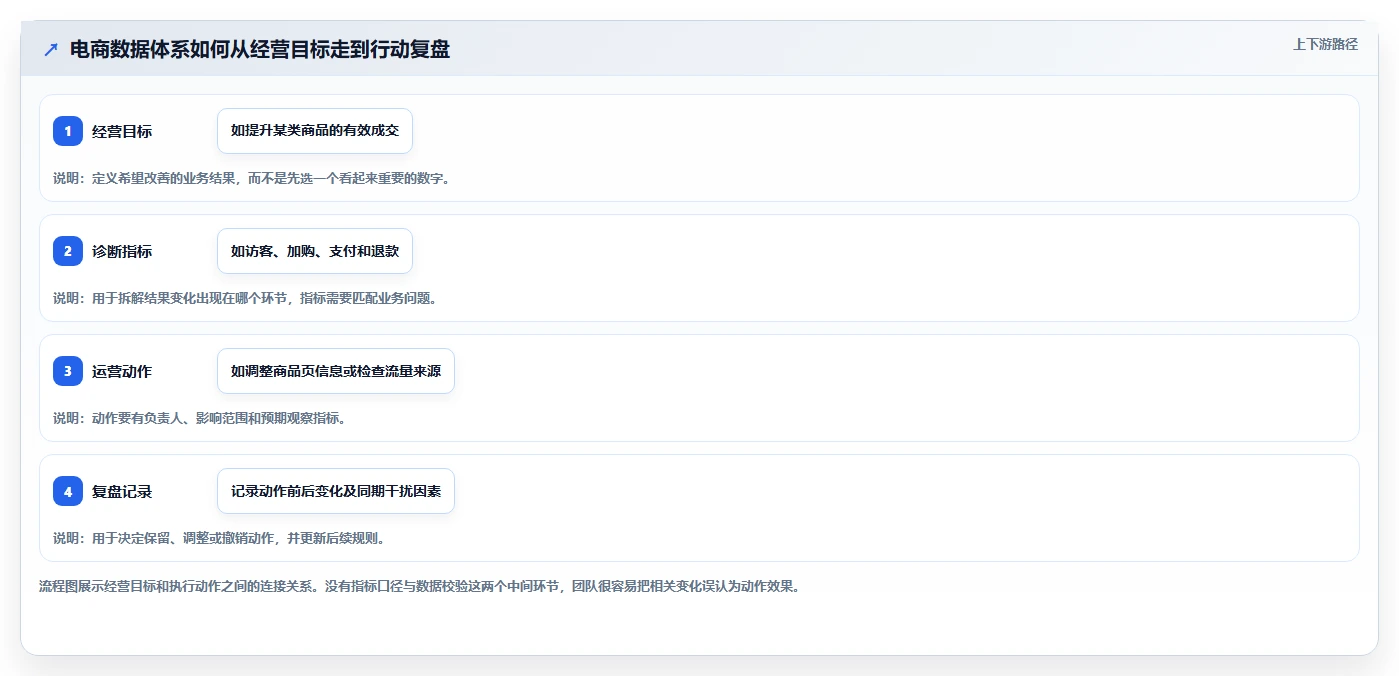Click step number badge 4
The height and width of the screenshot is (676, 1399).
coord(68,491)
